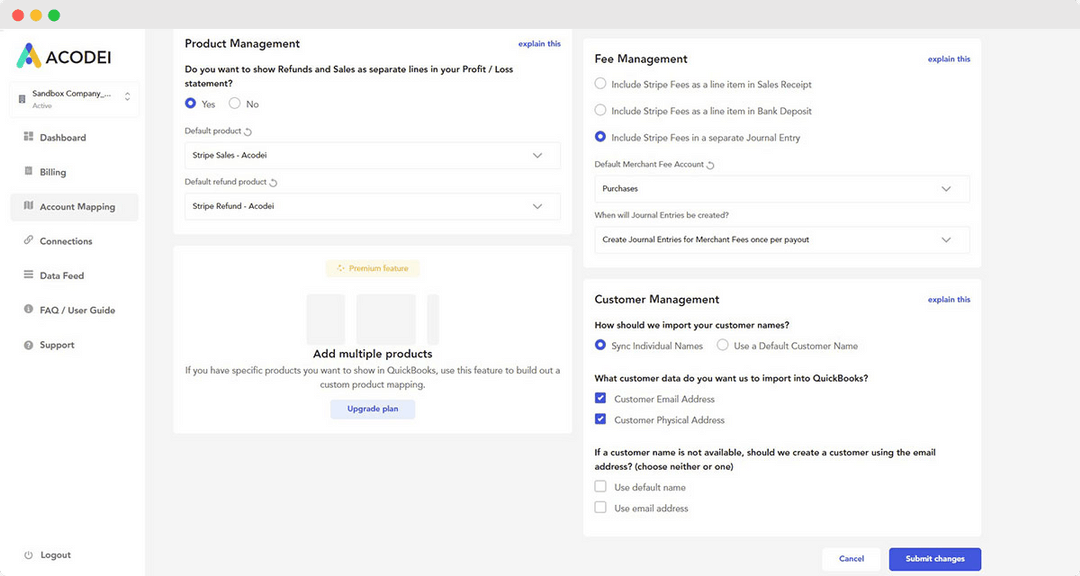Viewport: 1080px width, 576px height.
Task: Click the Connections link icon
Action: coord(29,241)
